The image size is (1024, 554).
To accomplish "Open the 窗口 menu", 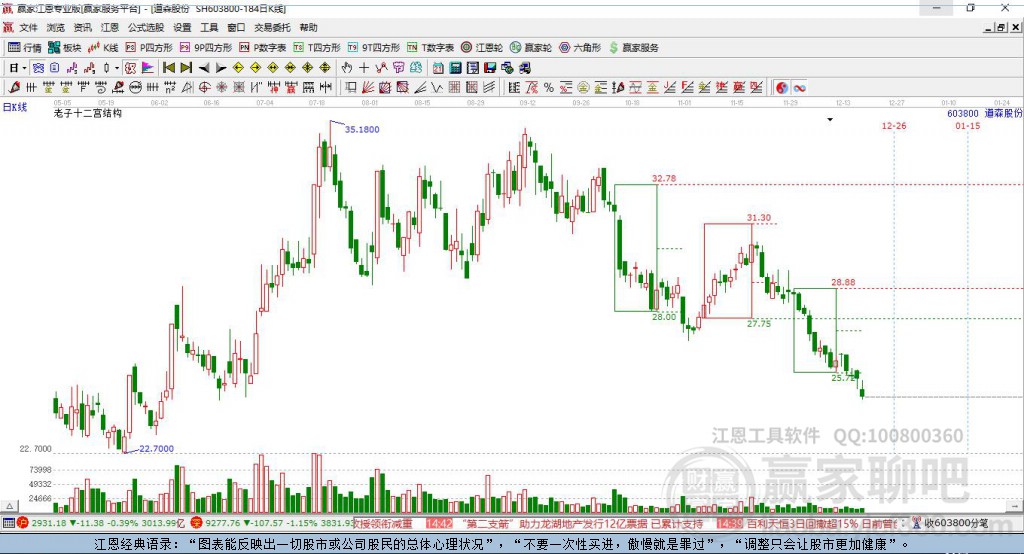I will pos(236,27).
